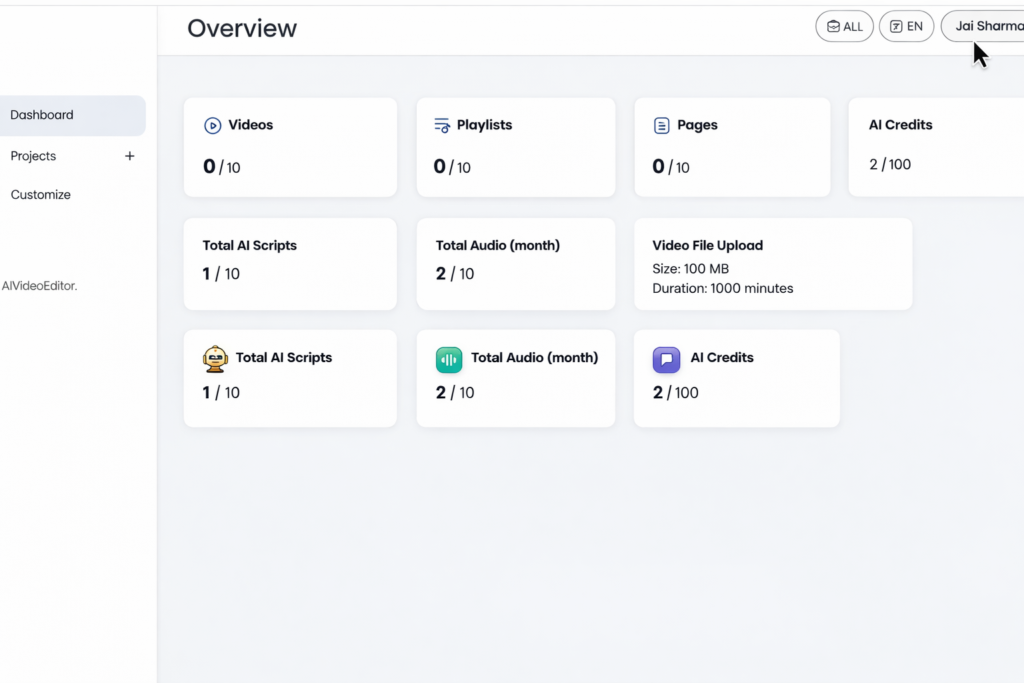Viewport: 1024px width, 683px height.
Task: Click the AIVideoEditor brand link
Action: pos(39,286)
